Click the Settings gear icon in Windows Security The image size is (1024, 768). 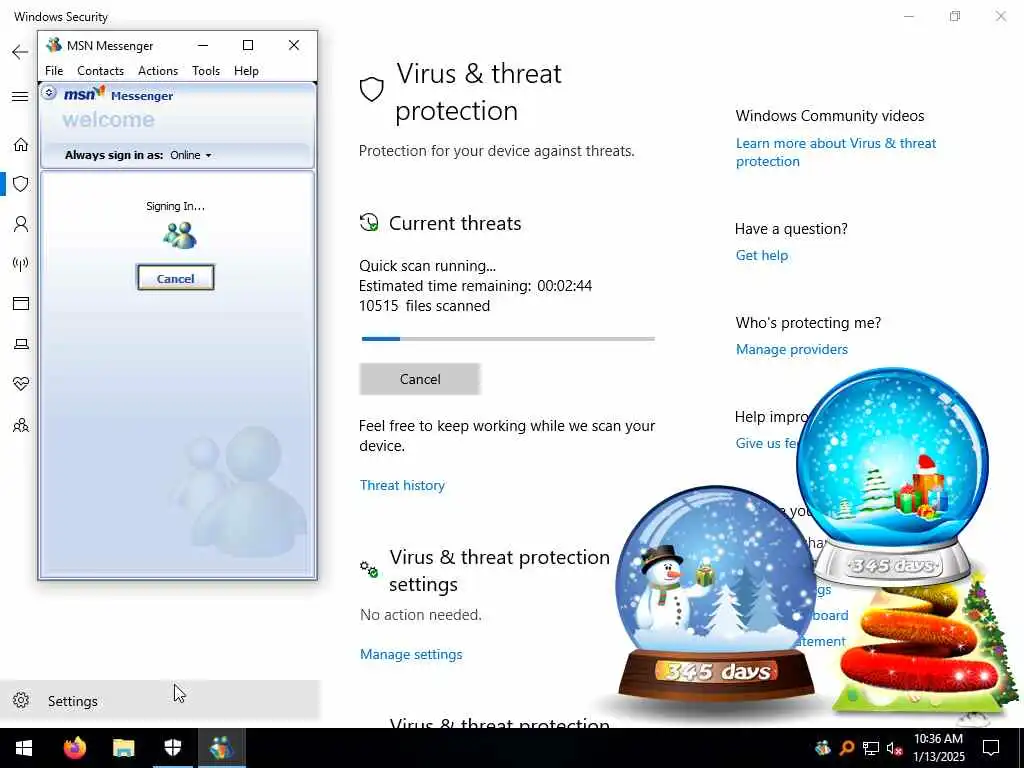click(21, 700)
